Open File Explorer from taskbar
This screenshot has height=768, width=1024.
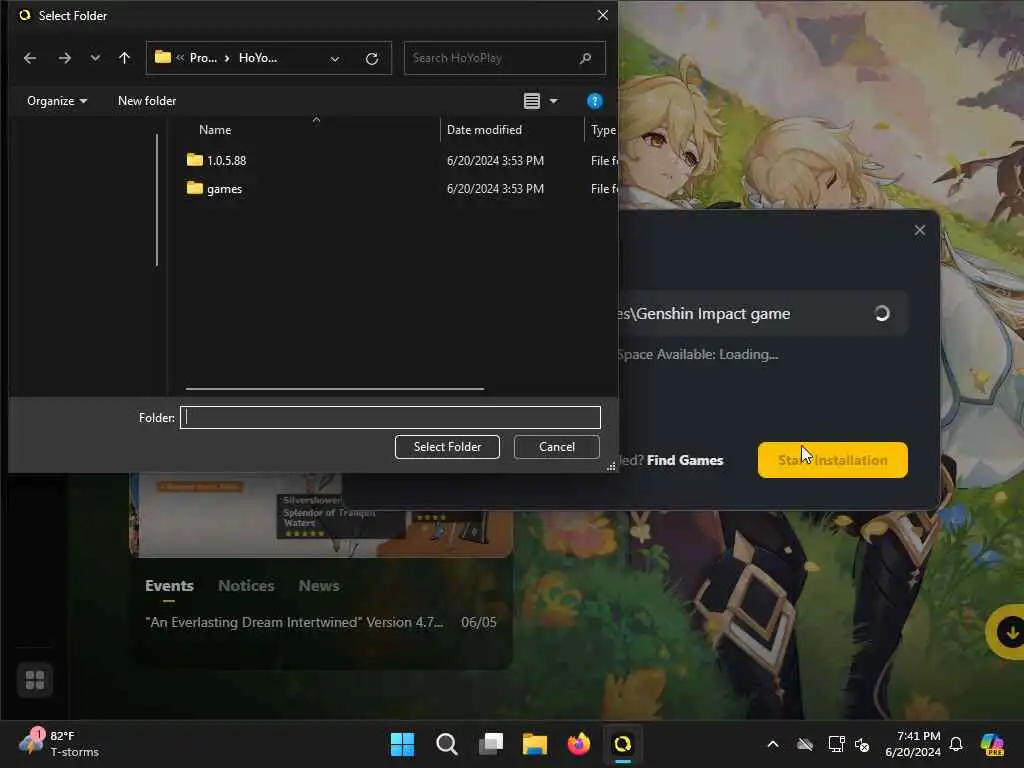click(x=534, y=744)
